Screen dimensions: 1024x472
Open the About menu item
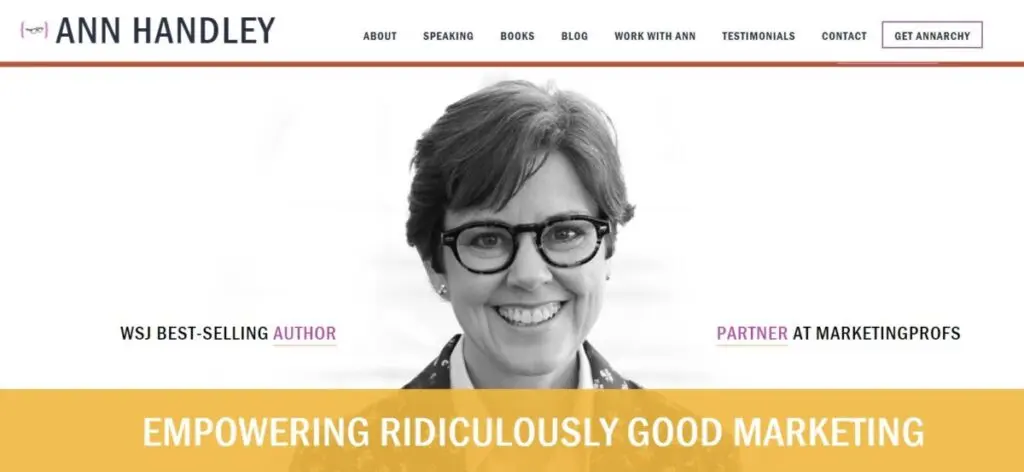click(380, 36)
